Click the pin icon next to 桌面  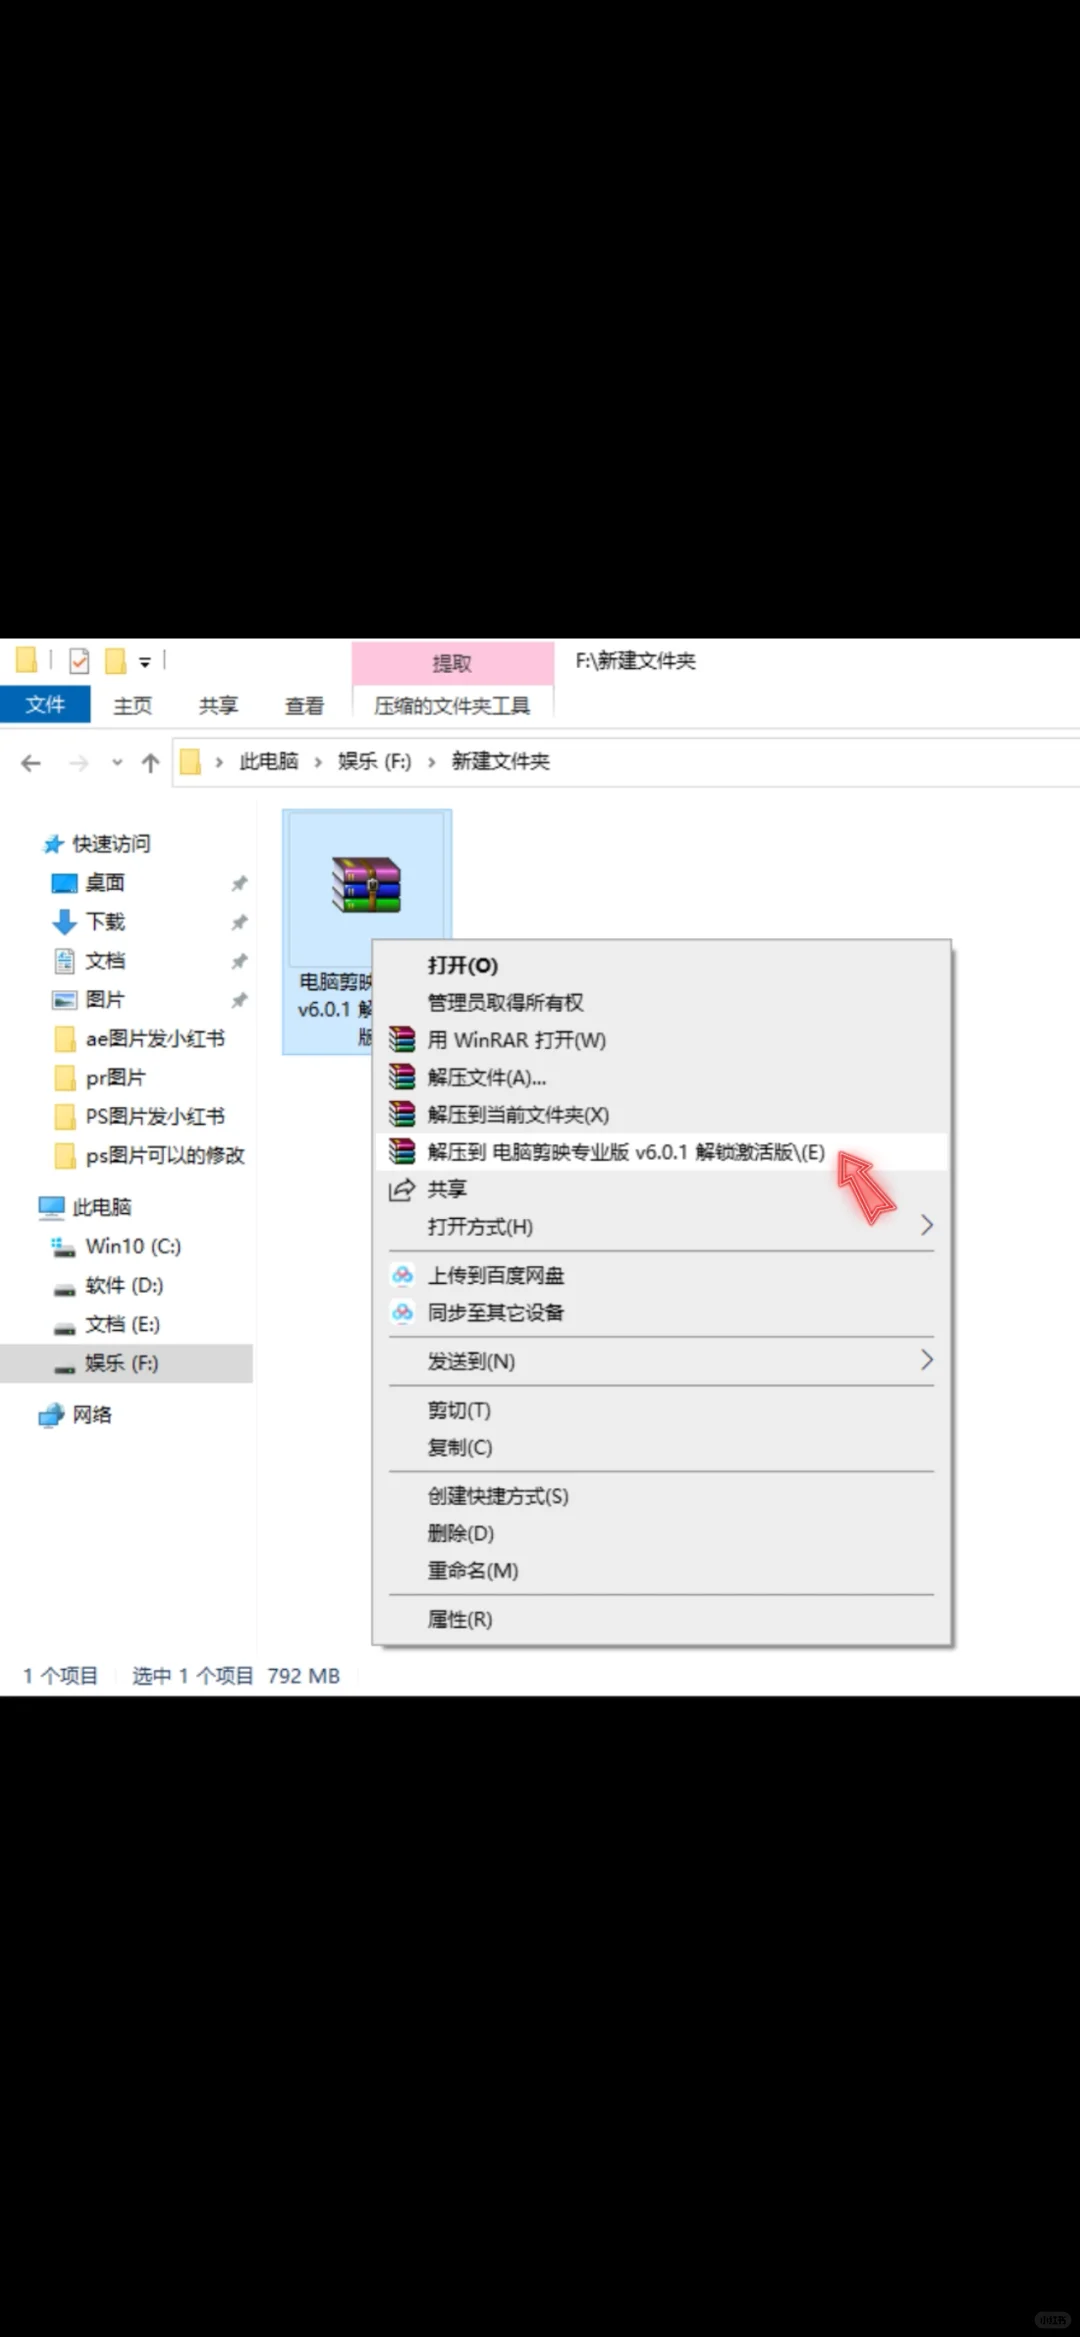[239, 884]
